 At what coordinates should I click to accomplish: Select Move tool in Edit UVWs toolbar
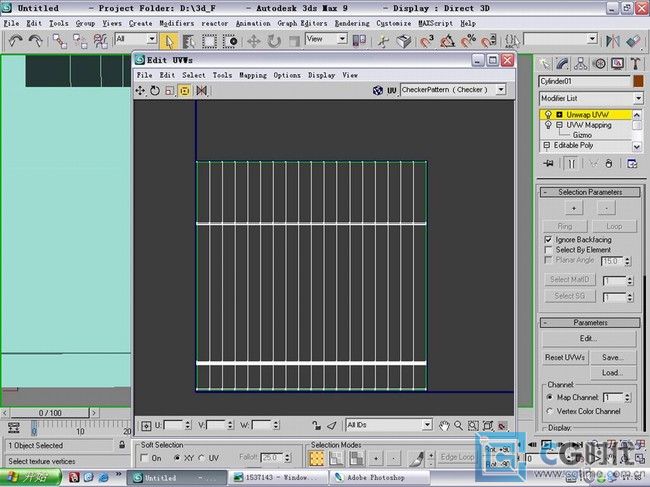140,90
